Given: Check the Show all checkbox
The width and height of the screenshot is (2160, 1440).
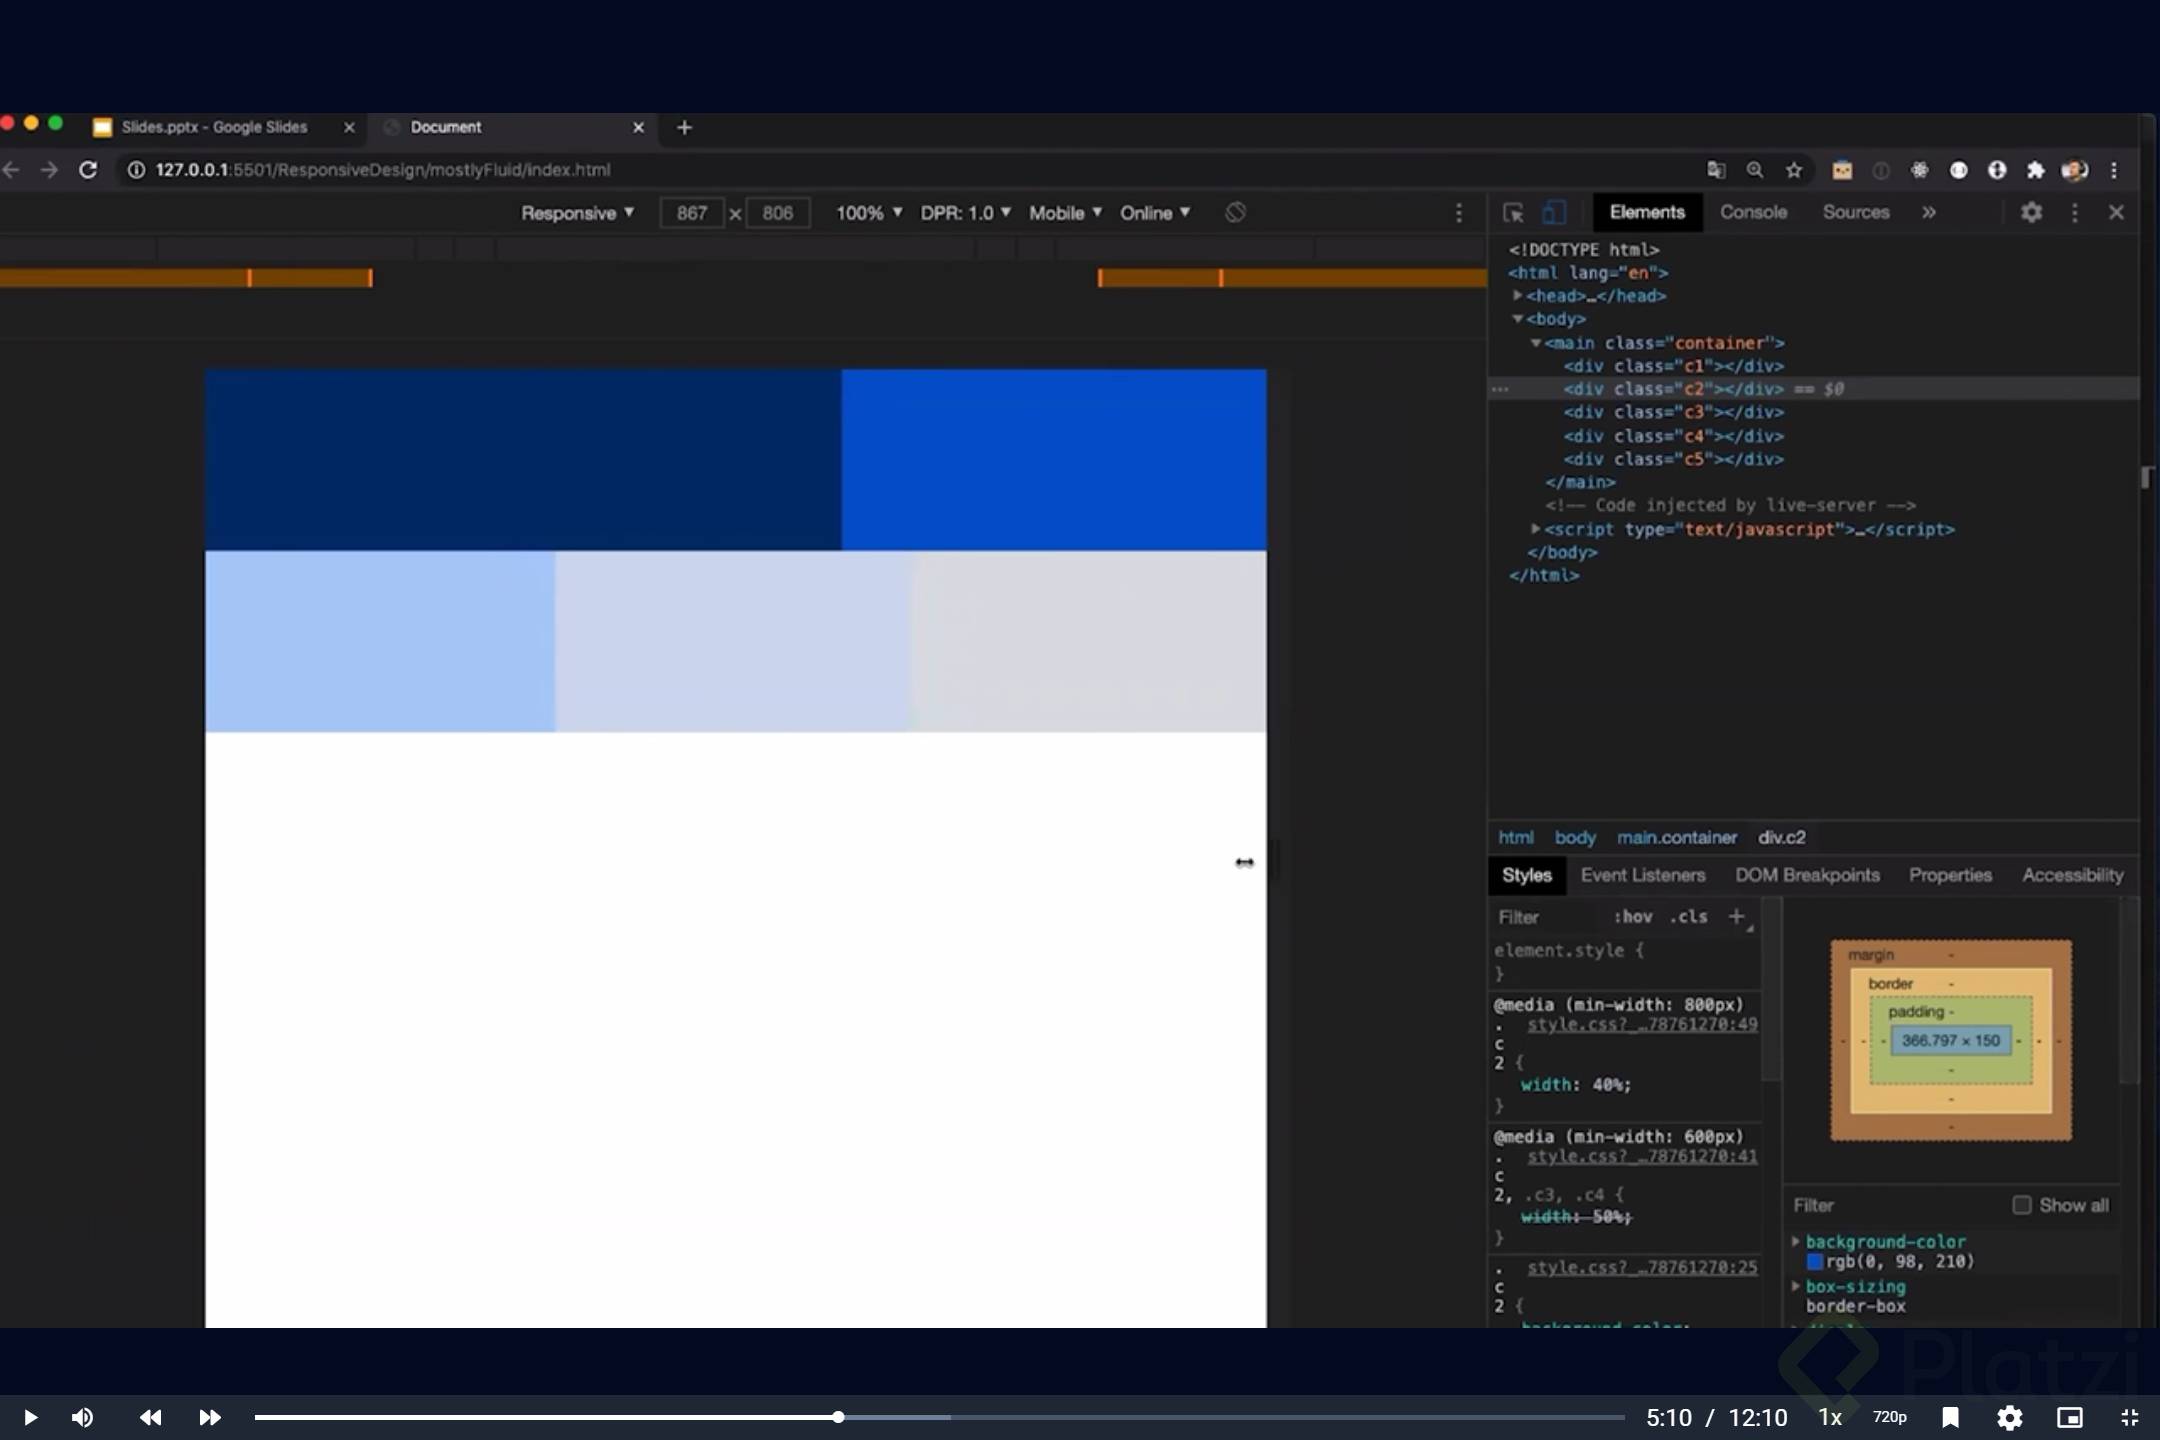Looking at the screenshot, I should (x=2022, y=1205).
